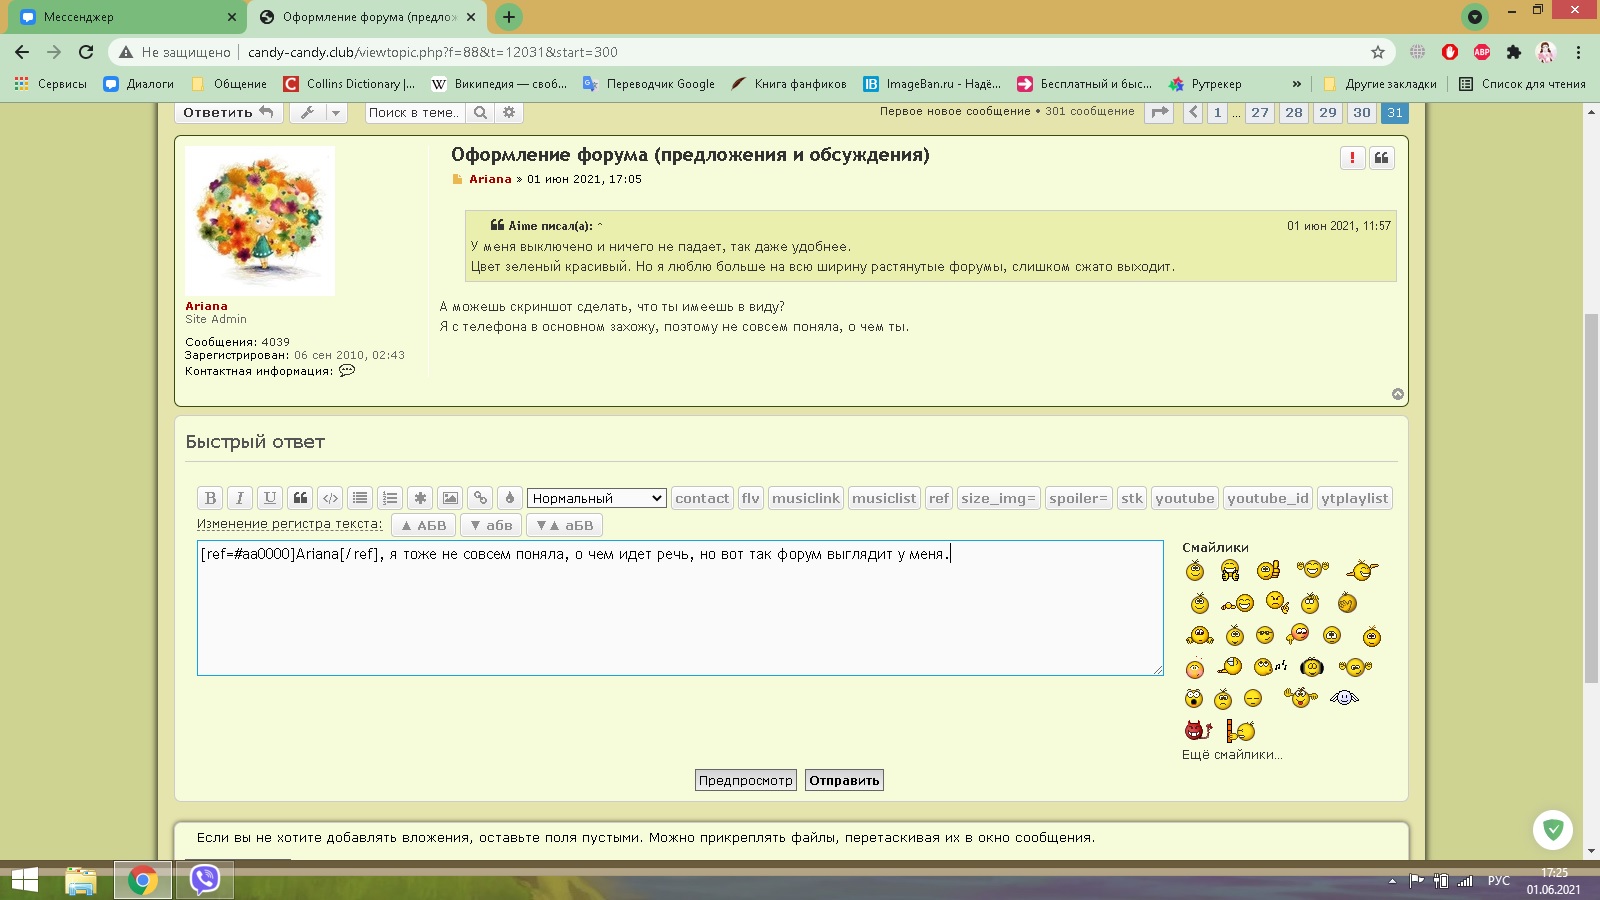Report Ariana's post with the exclamation icon
The image size is (1600, 900).
coord(1352,158)
